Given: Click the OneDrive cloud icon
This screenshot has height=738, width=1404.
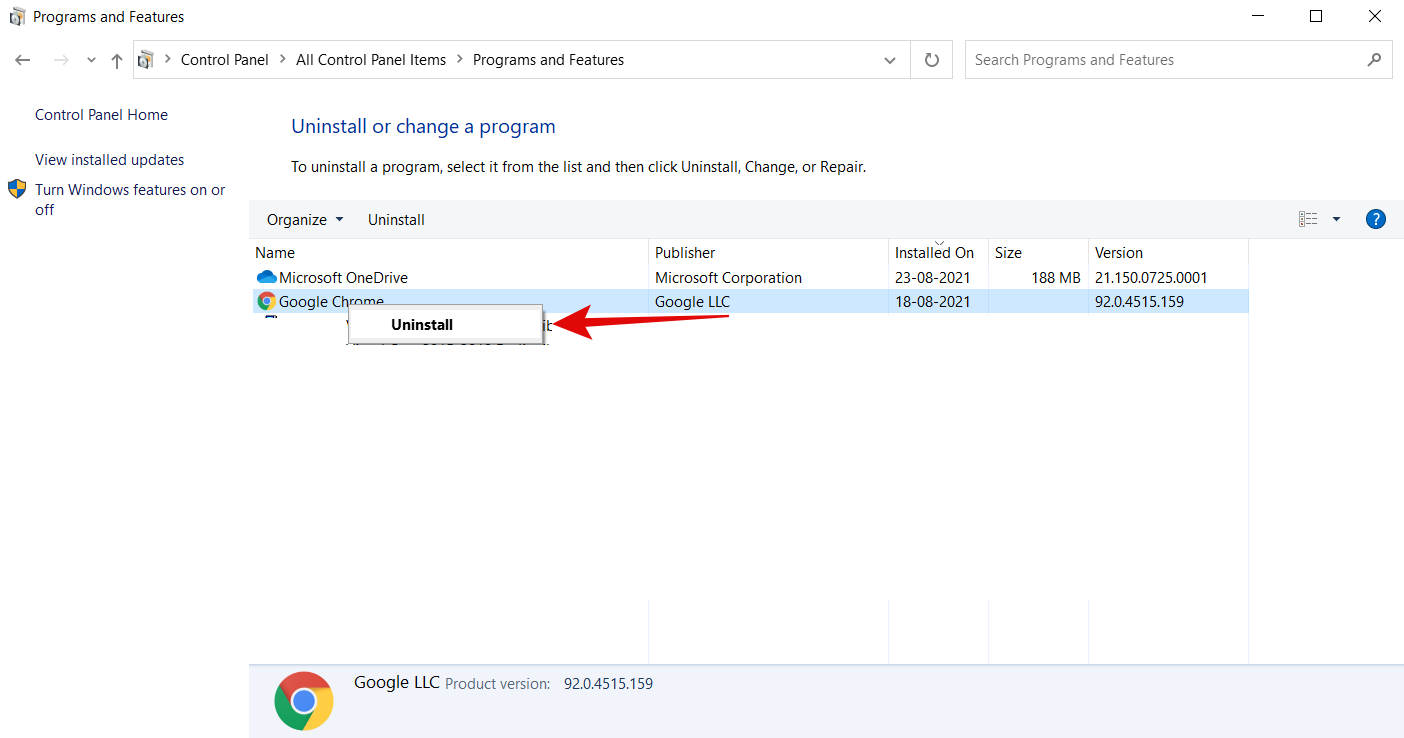Looking at the screenshot, I should 266,278.
